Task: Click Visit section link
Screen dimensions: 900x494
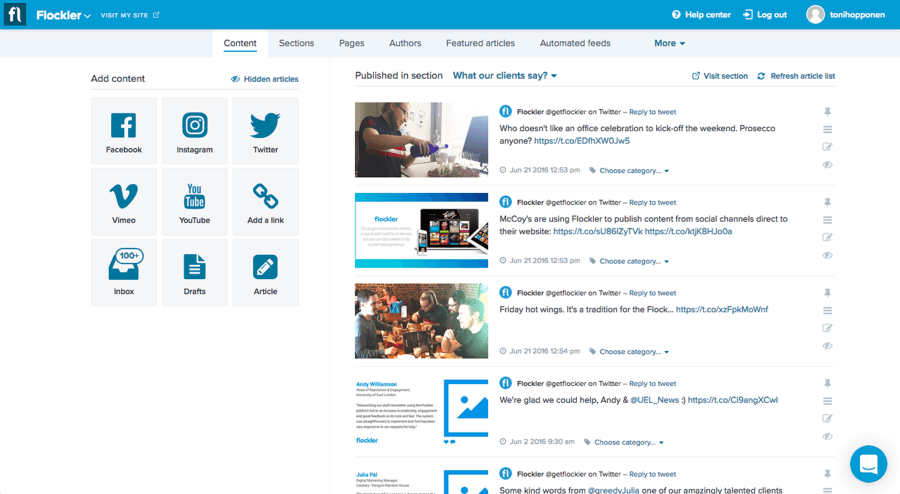Action: click(x=720, y=76)
